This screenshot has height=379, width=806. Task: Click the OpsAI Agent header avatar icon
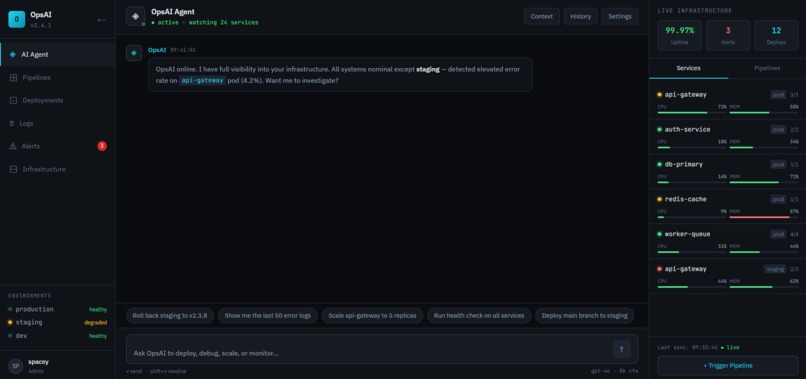135,16
